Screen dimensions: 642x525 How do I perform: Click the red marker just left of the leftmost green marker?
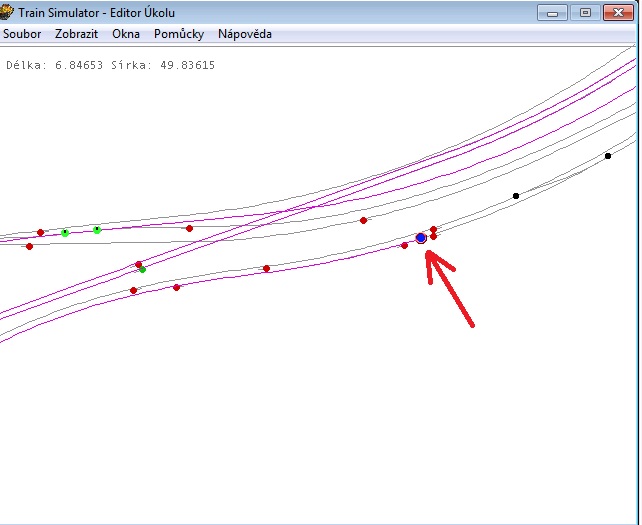point(41,232)
